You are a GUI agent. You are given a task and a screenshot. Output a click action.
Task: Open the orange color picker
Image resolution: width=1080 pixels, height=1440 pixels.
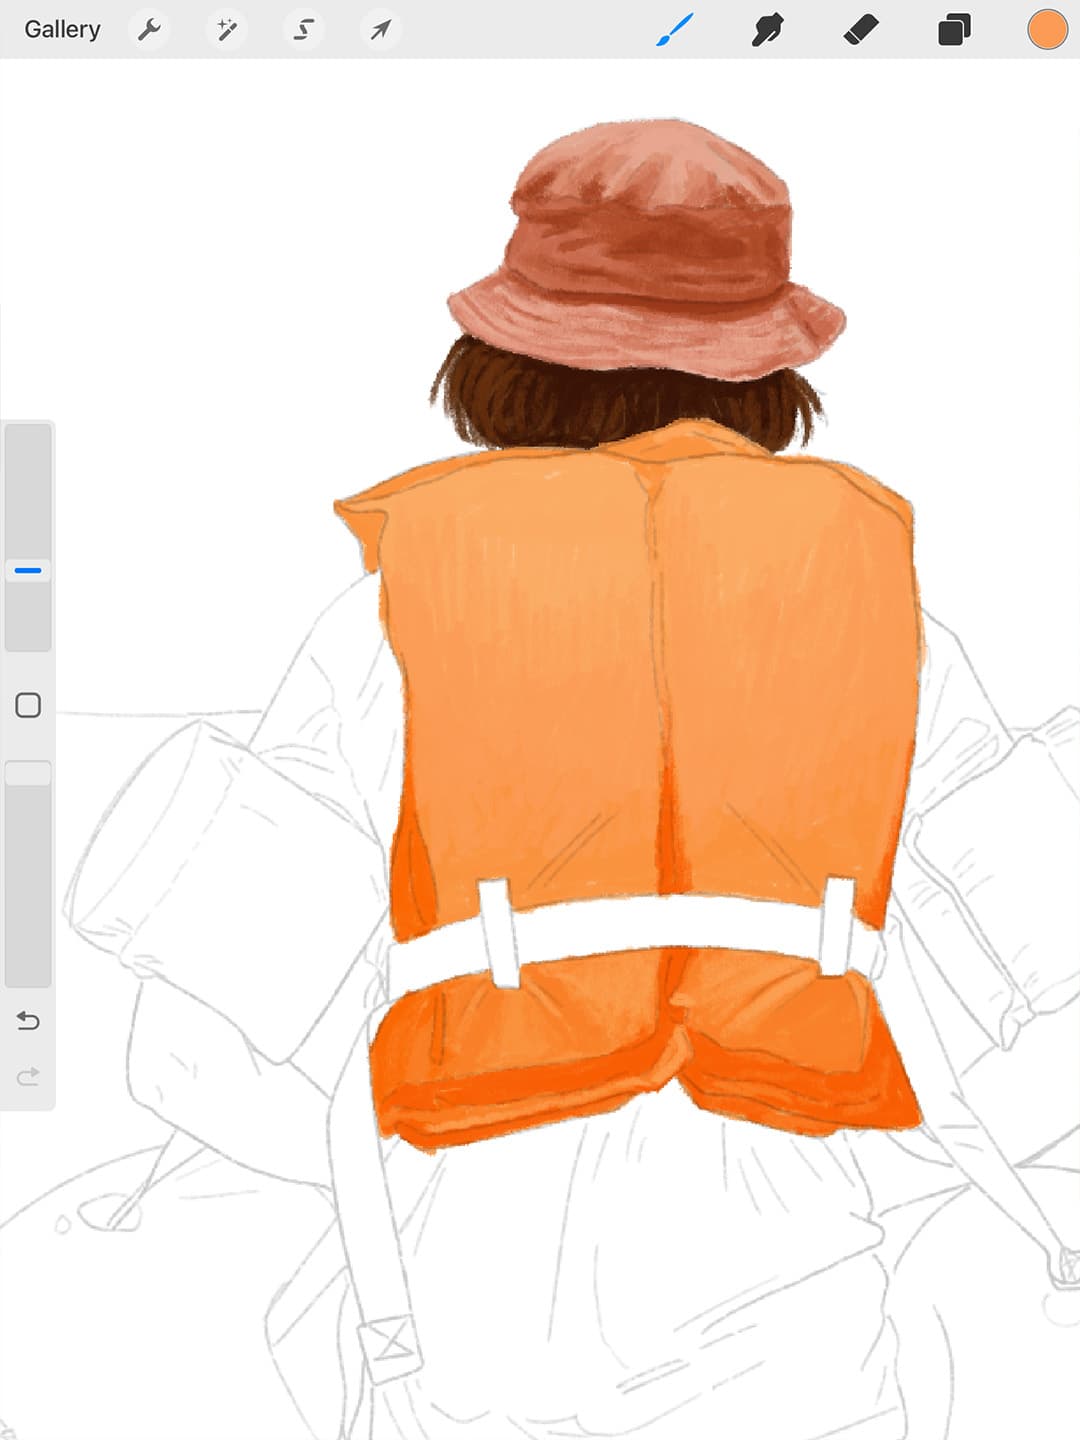click(x=1047, y=30)
